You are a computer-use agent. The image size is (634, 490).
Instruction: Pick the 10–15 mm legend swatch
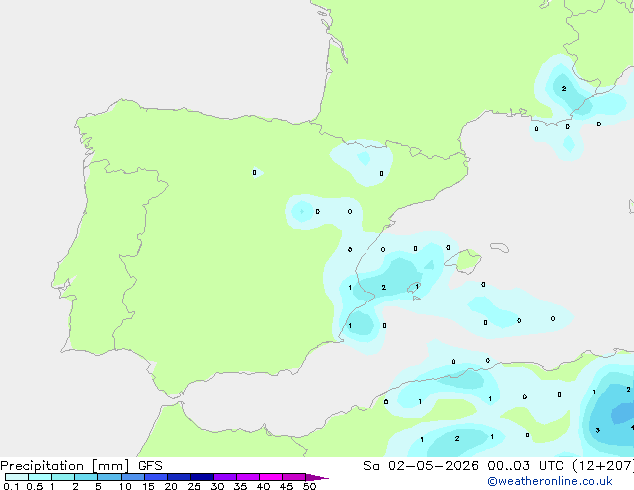[133, 477]
